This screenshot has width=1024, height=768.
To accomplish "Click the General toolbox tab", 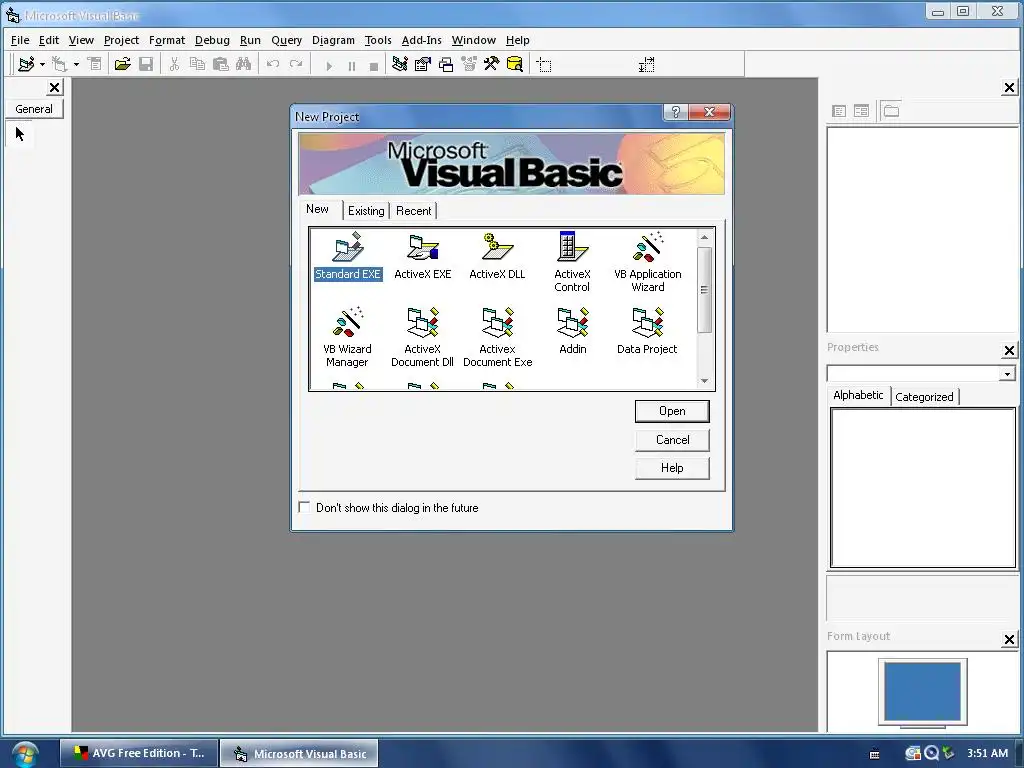I will pyautogui.click(x=34, y=109).
